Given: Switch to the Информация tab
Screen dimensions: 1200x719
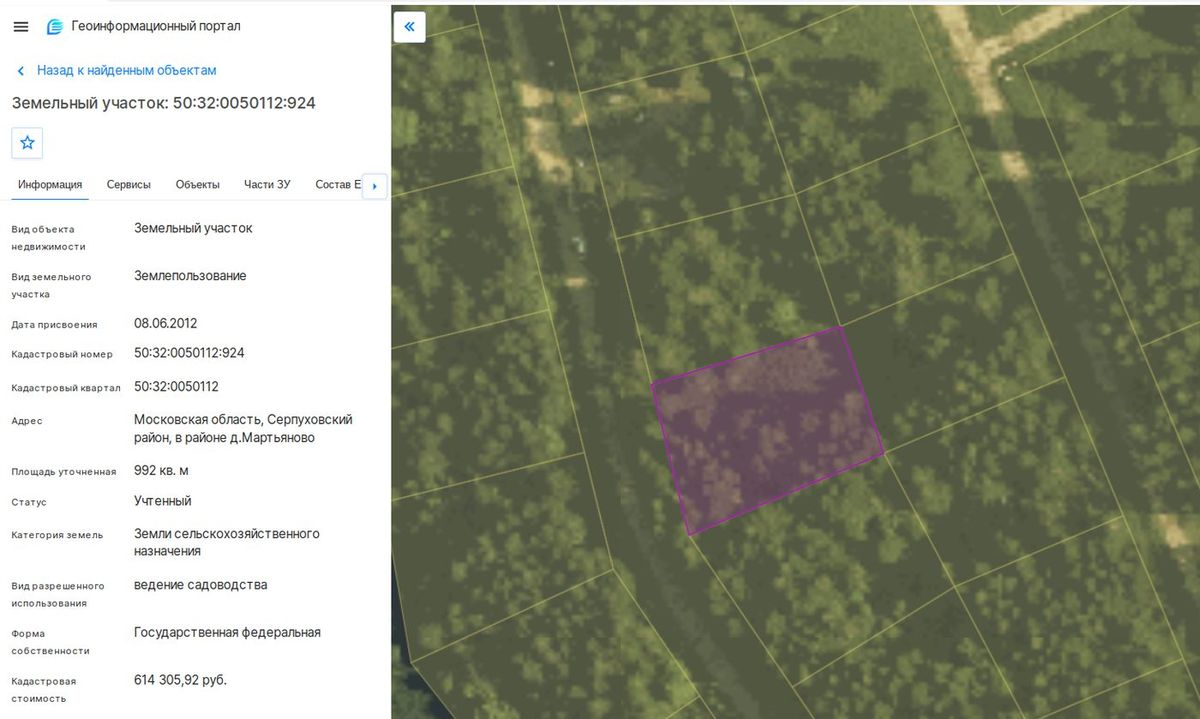Looking at the screenshot, I should tap(50, 185).
